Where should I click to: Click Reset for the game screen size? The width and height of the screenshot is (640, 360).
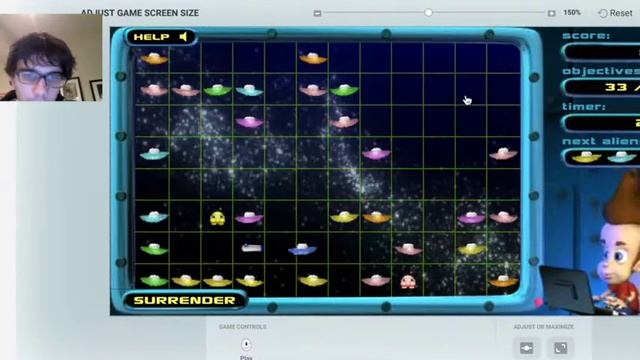616,13
